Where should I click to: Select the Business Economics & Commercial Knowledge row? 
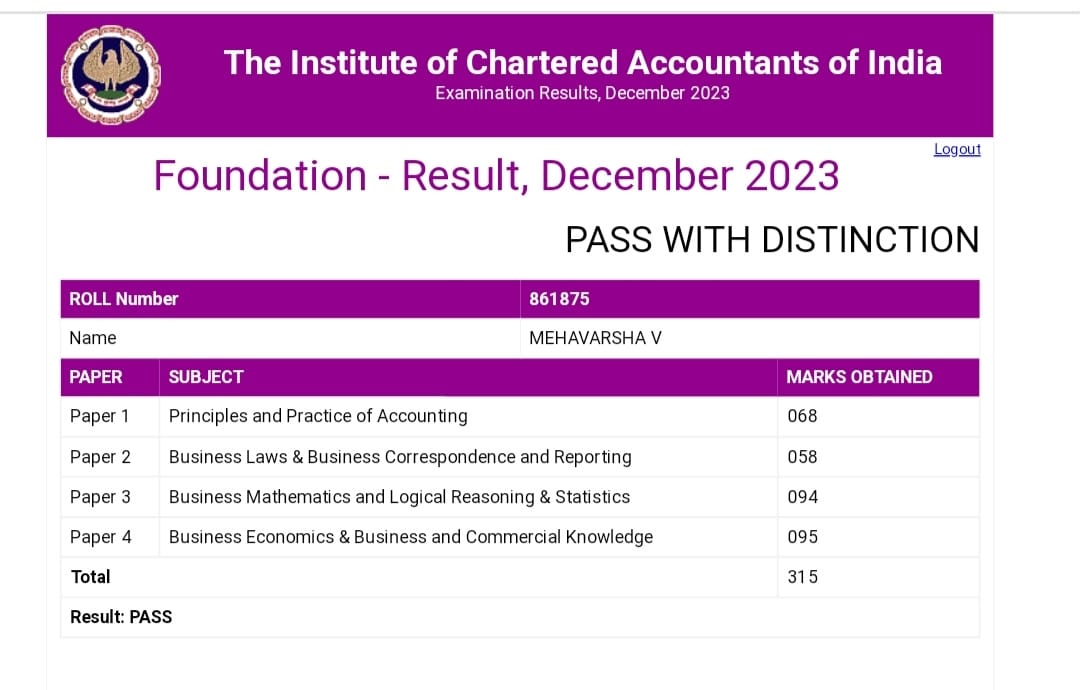tap(520, 537)
